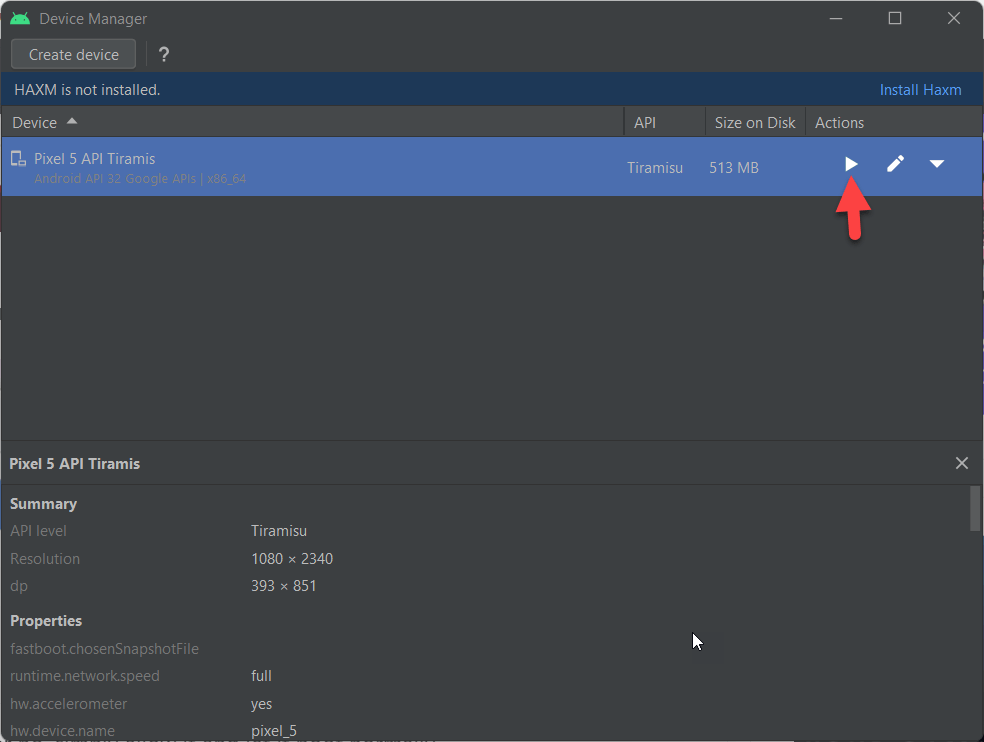Click the 513 MB size cell
The width and height of the screenshot is (984, 742).
coord(734,168)
